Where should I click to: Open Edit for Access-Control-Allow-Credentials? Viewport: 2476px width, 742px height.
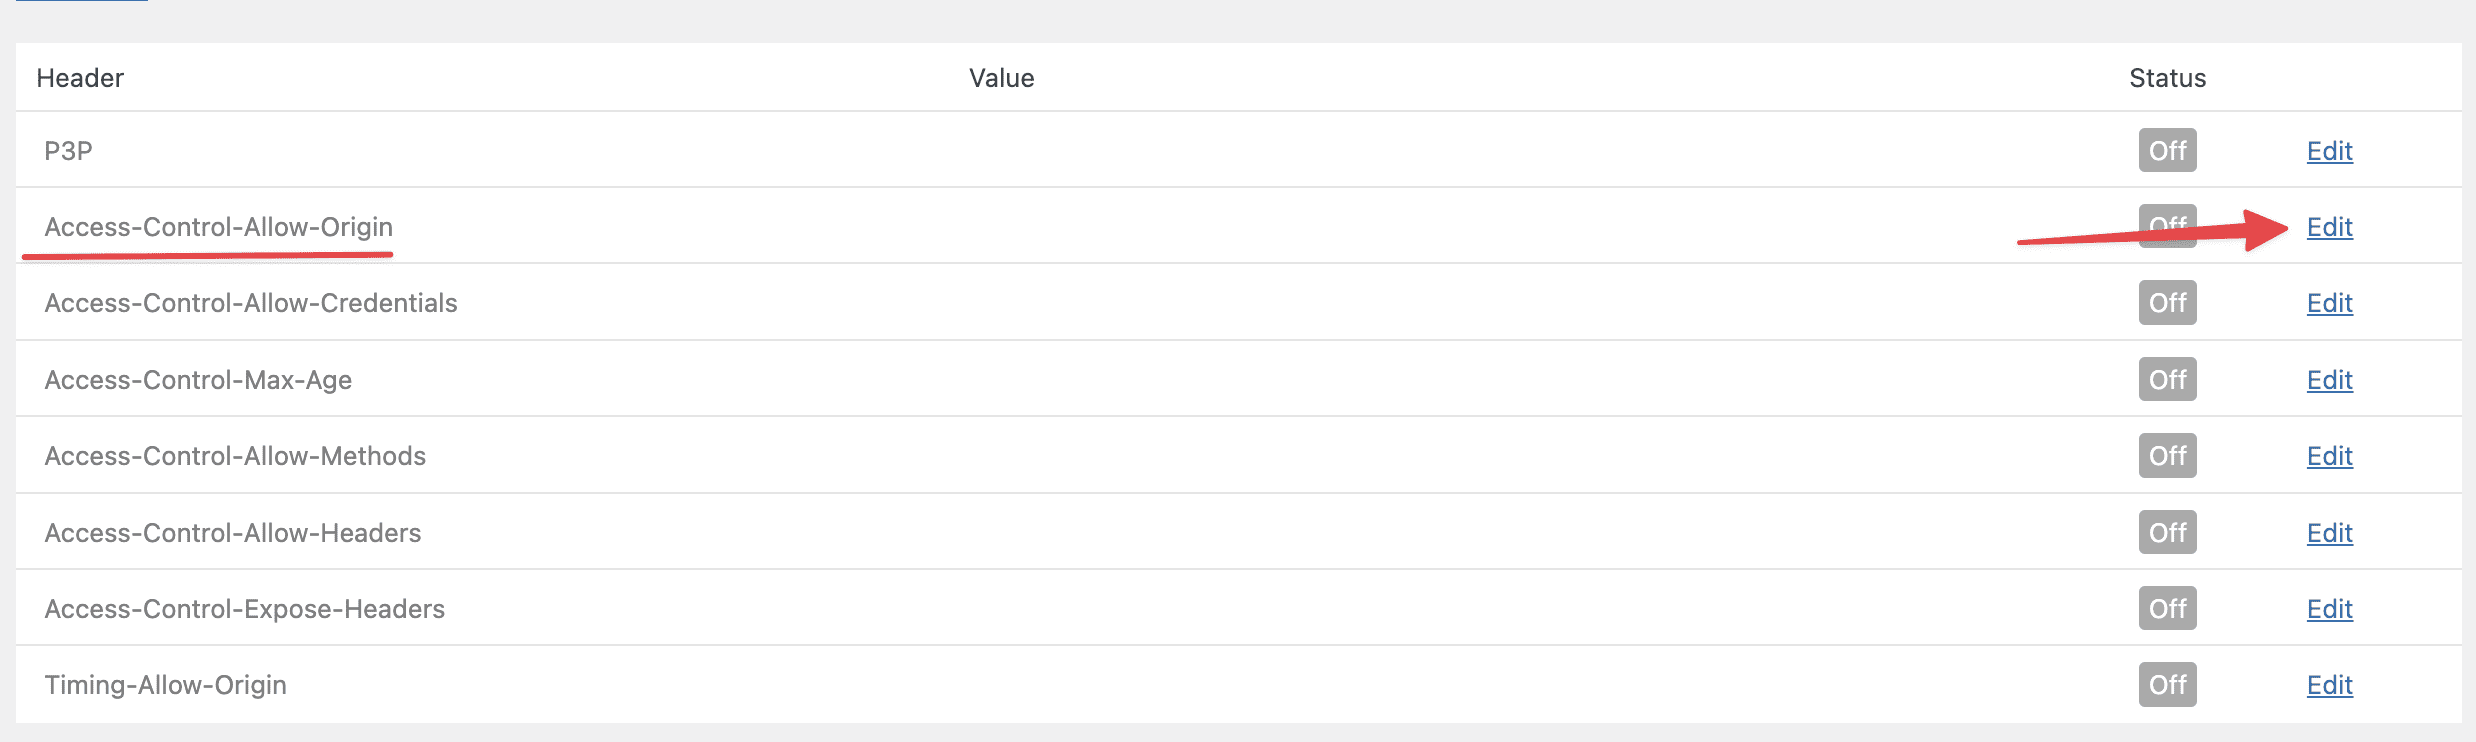coord(2329,303)
